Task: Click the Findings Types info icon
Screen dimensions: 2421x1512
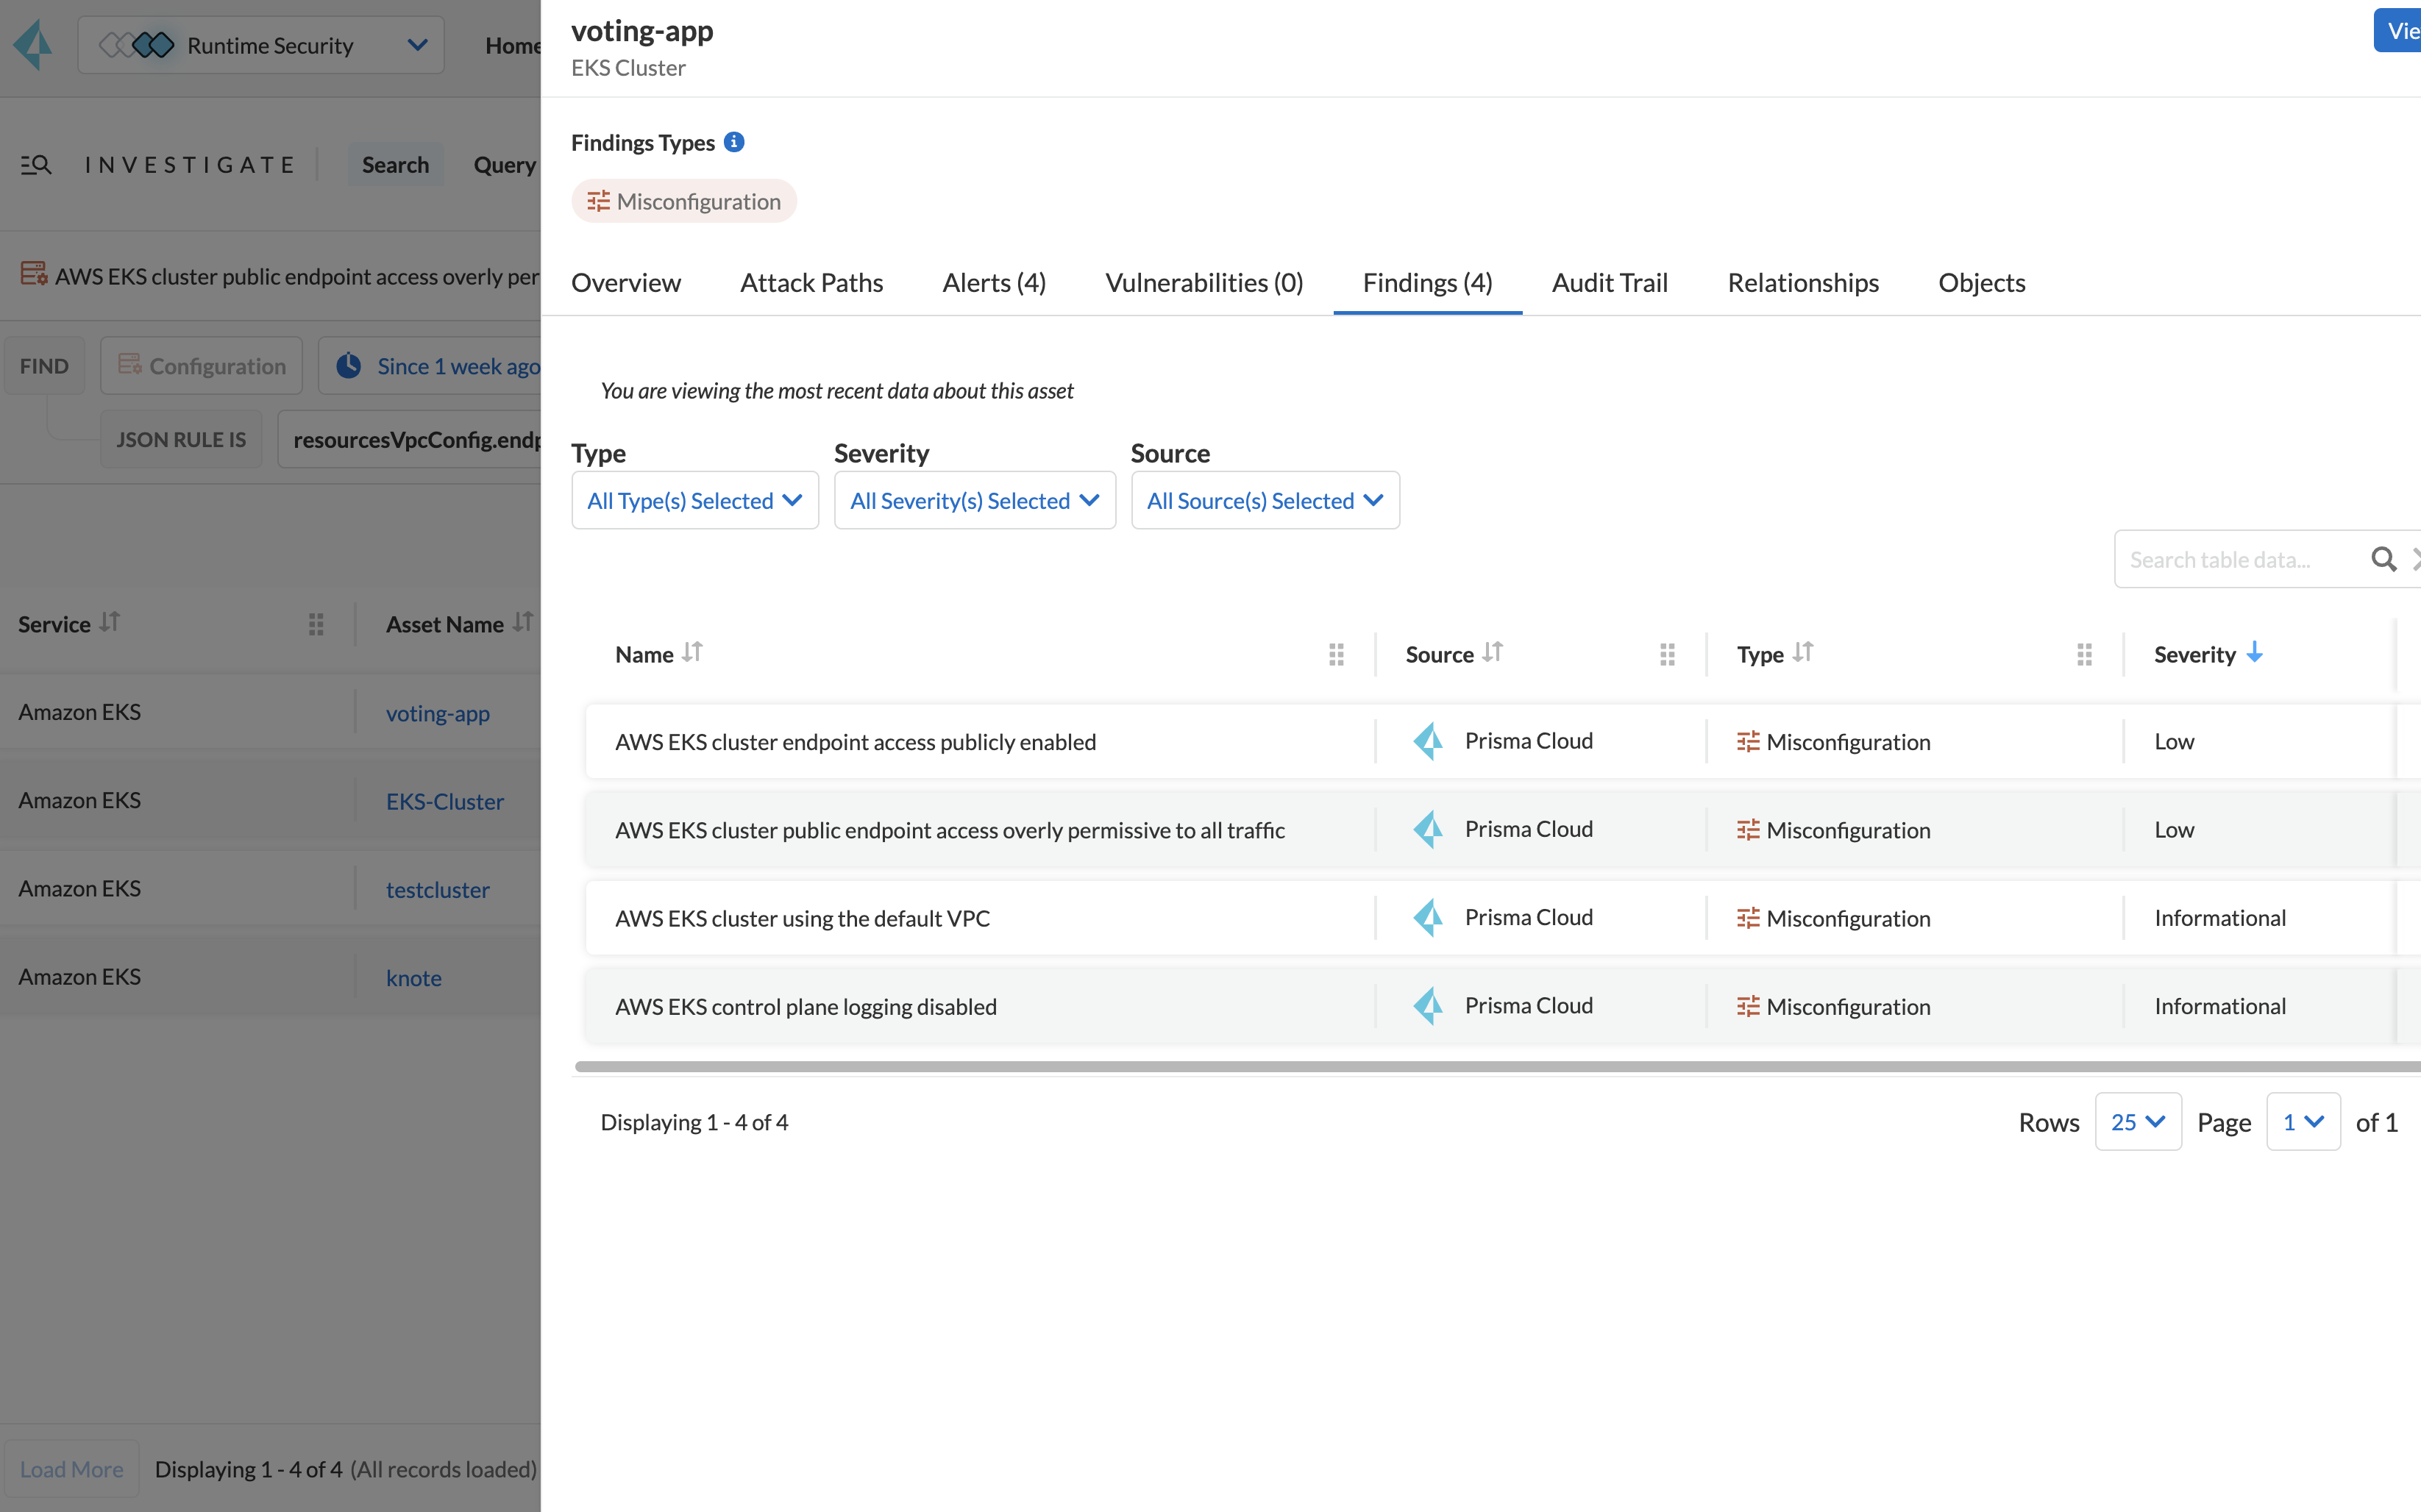Action: 734,142
